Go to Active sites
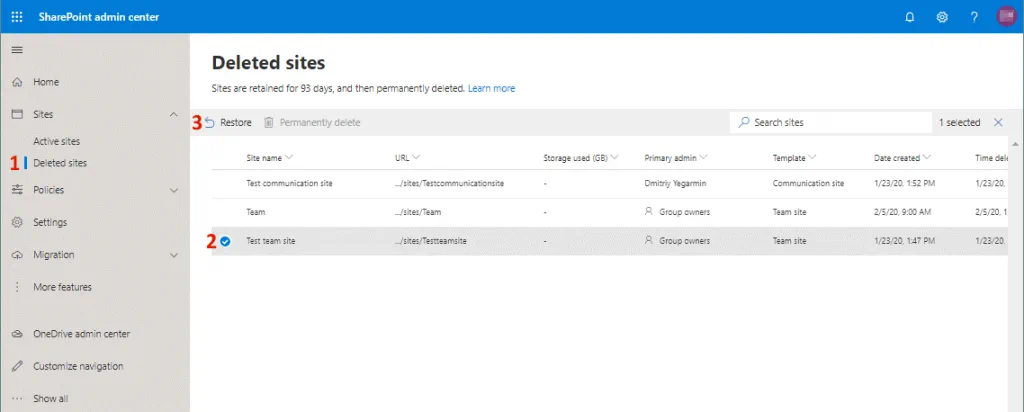The height and width of the screenshot is (412, 1024). coord(56,142)
